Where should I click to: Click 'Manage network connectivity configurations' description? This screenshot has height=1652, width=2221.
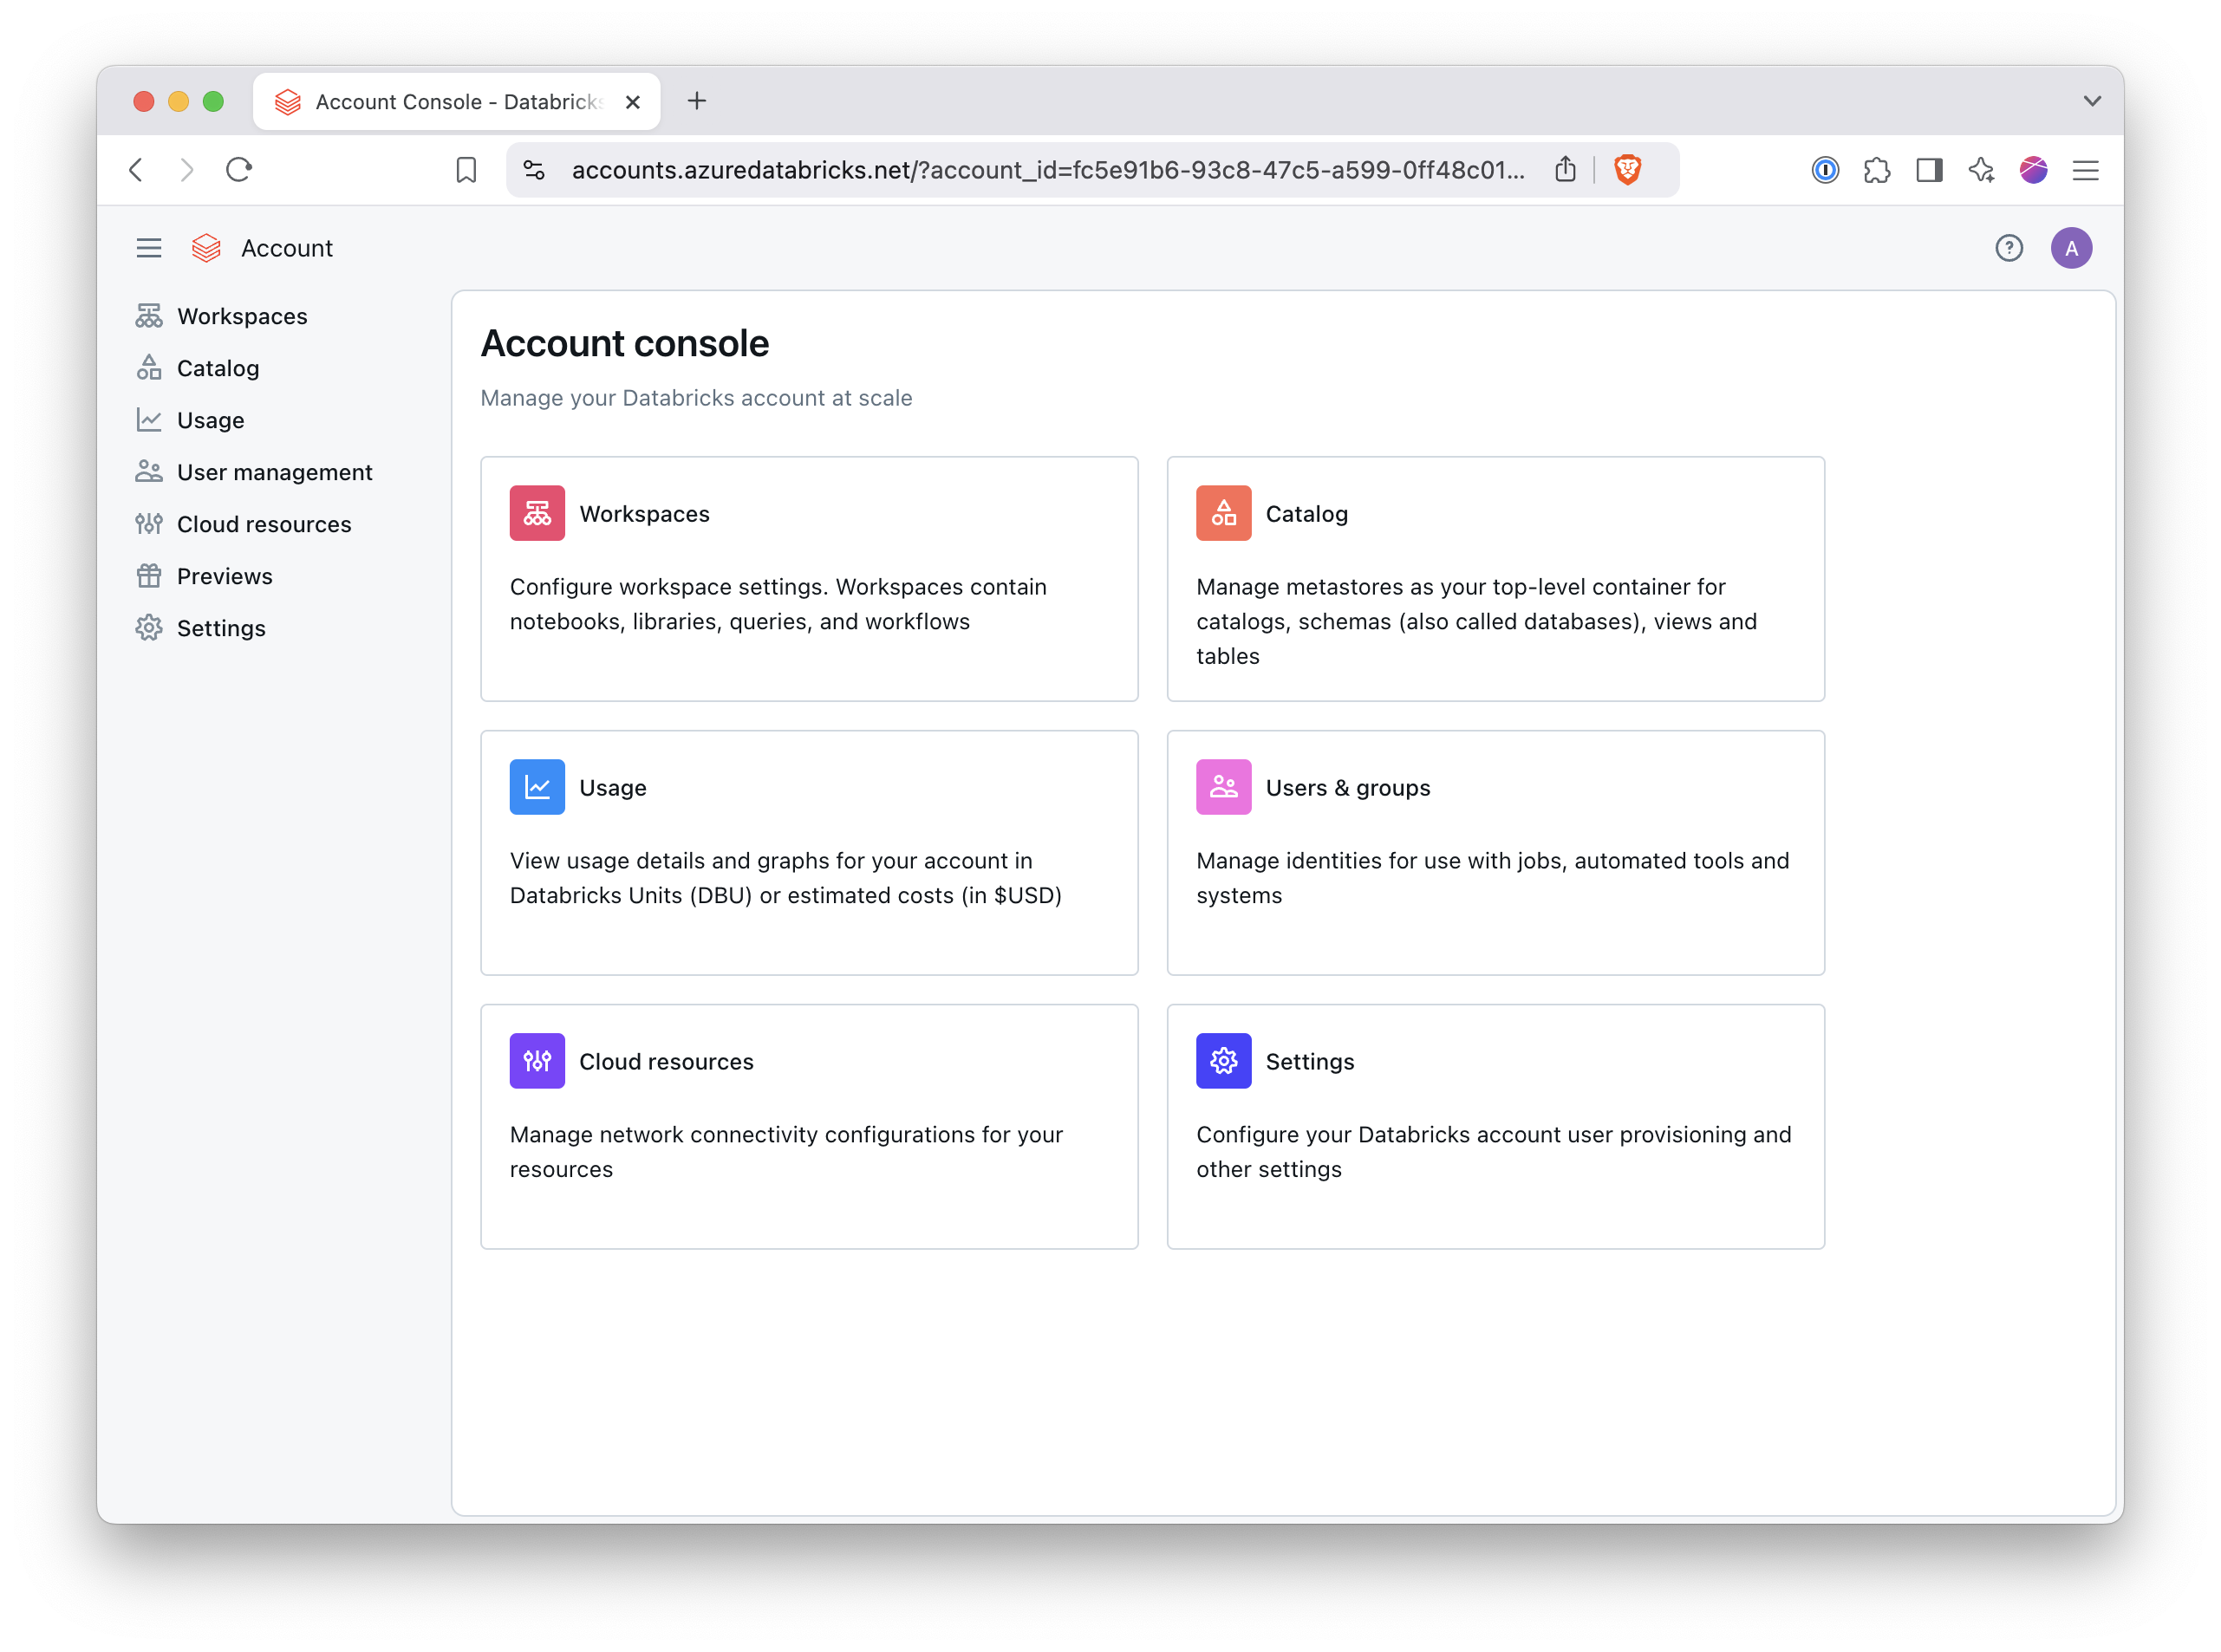click(786, 1152)
